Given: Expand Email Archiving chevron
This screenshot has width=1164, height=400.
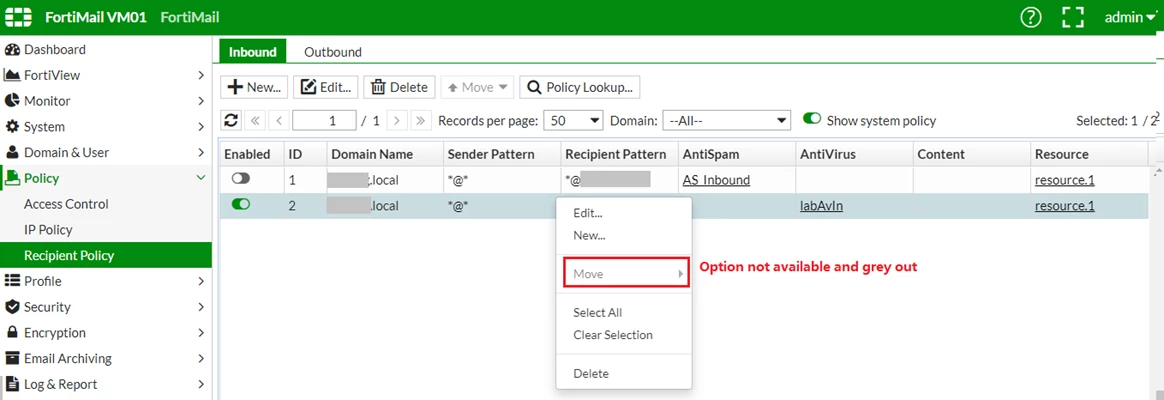Looking at the screenshot, I should pyautogui.click(x=201, y=358).
